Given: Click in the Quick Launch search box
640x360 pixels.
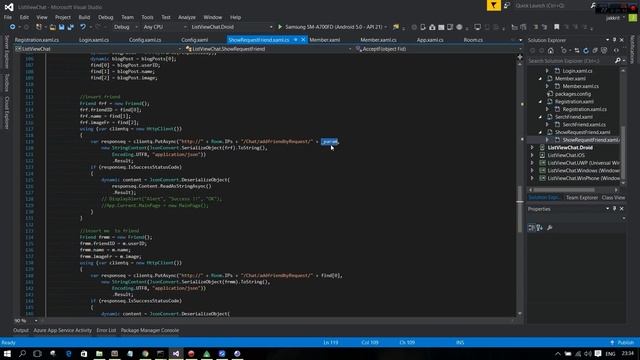Looking at the screenshot, I should click(551, 6).
